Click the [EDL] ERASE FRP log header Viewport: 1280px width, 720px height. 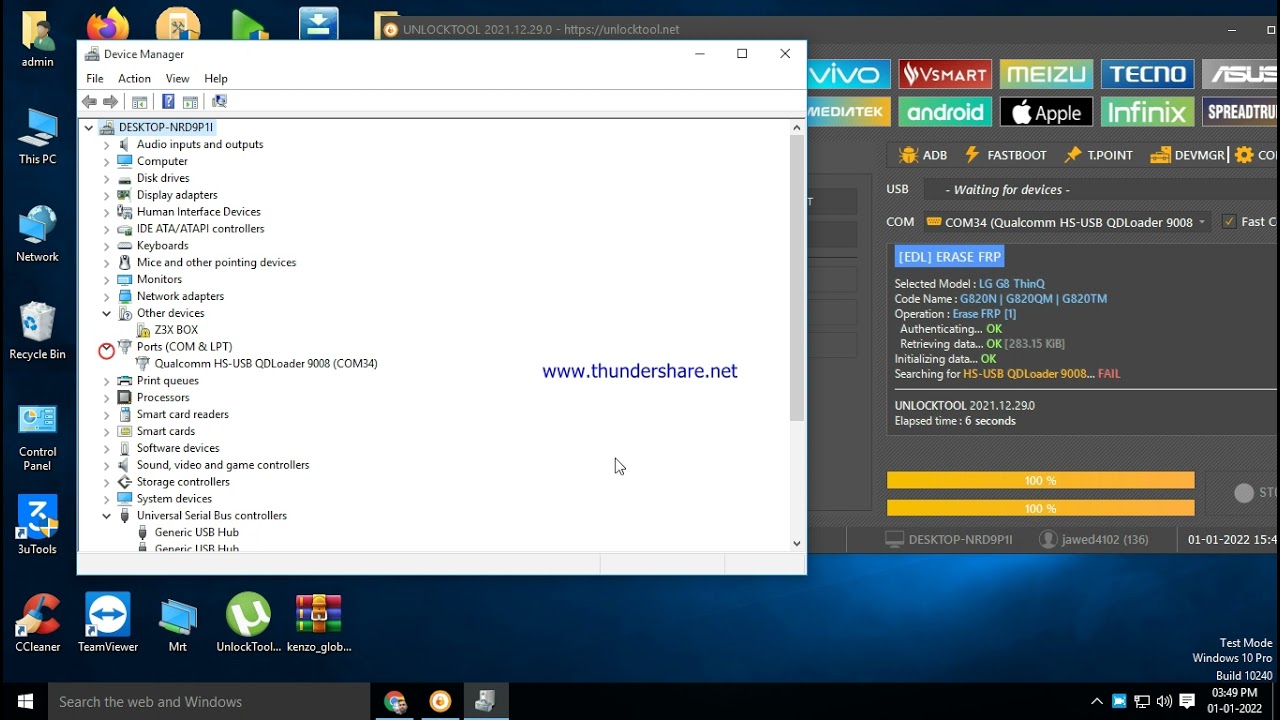pyautogui.click(x=950, y=257)
